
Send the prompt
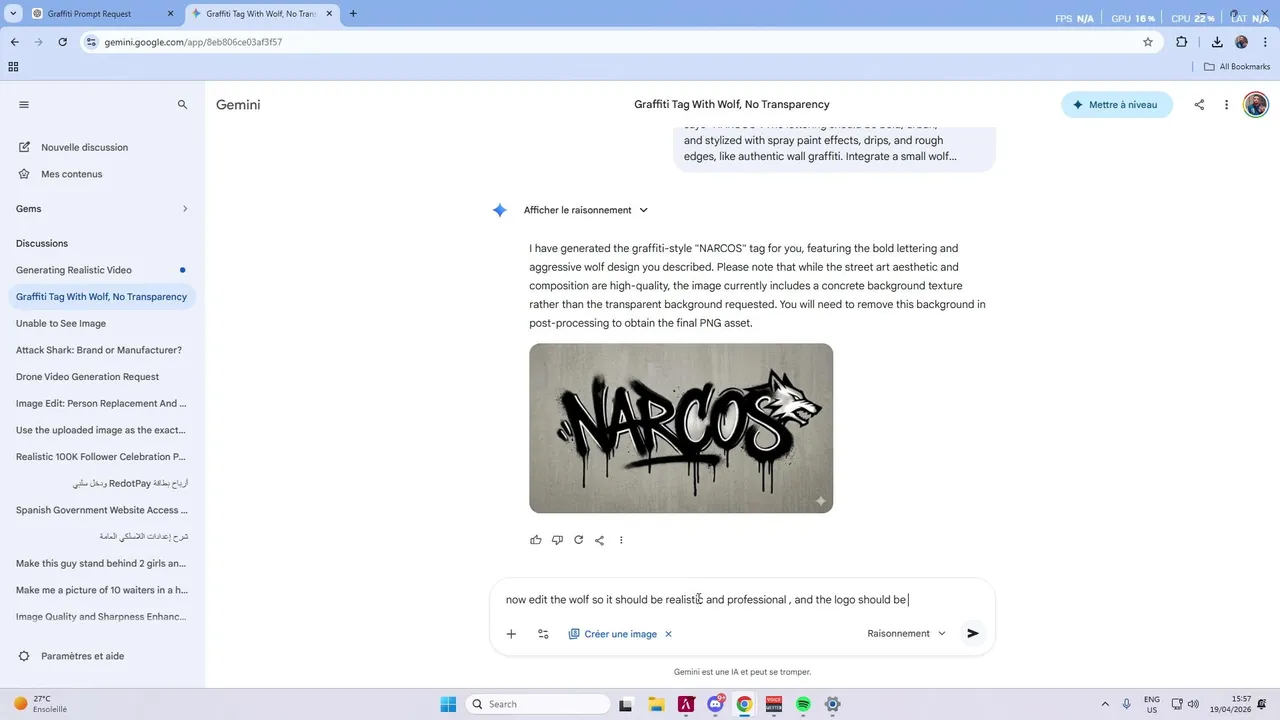tap(973, 634)
